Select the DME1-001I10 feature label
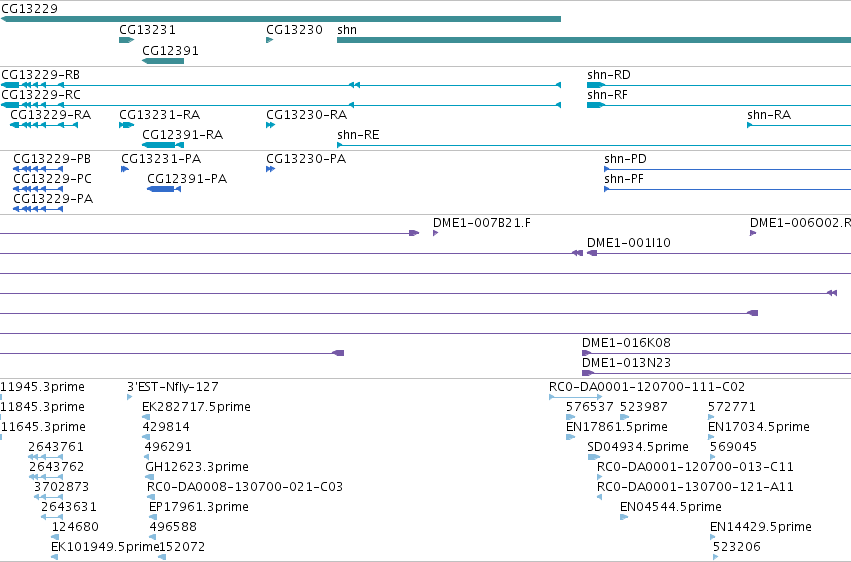Image resolution: width=851 pixels, height=562 pixels. click(x=628, y=242)
